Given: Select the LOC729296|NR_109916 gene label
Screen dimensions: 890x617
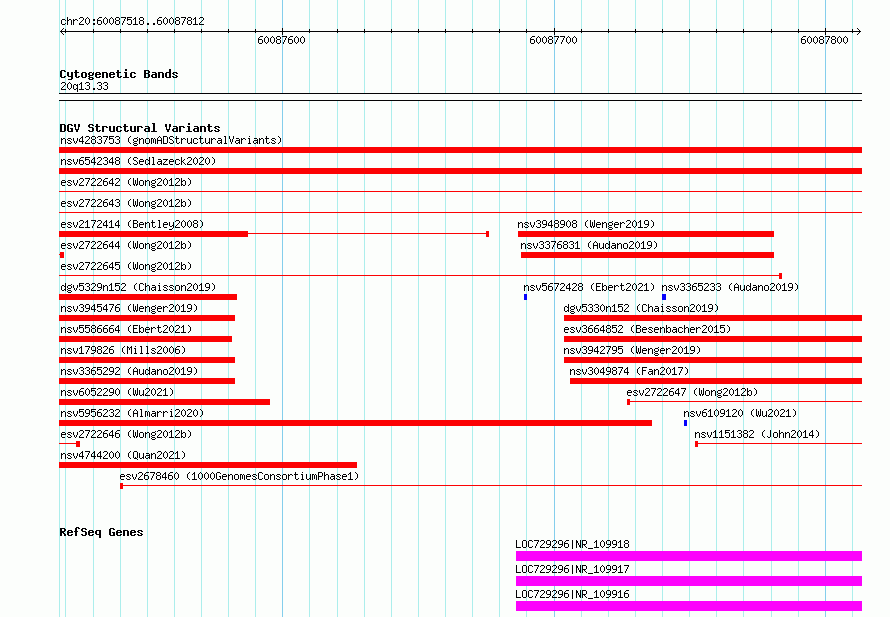Looking at the screenshot, I should pos(573,594).
